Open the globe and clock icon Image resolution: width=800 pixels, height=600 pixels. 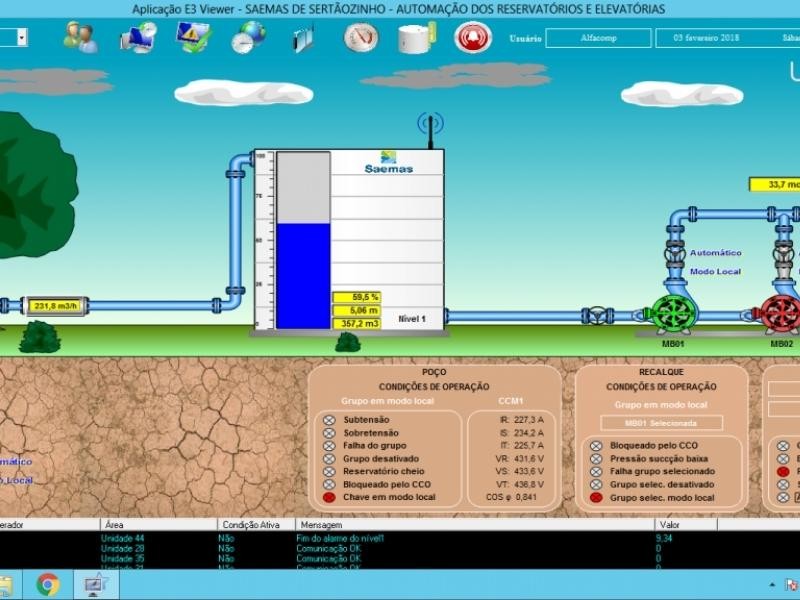coord(248,38)
